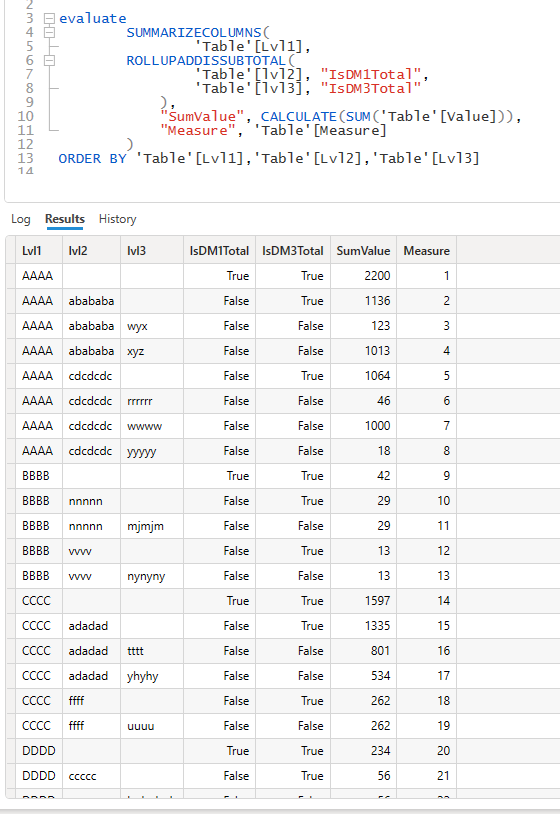This screenshot has width=560, height=814.
Task: Select the SumValue cell showing 1064
Action: 363,376
